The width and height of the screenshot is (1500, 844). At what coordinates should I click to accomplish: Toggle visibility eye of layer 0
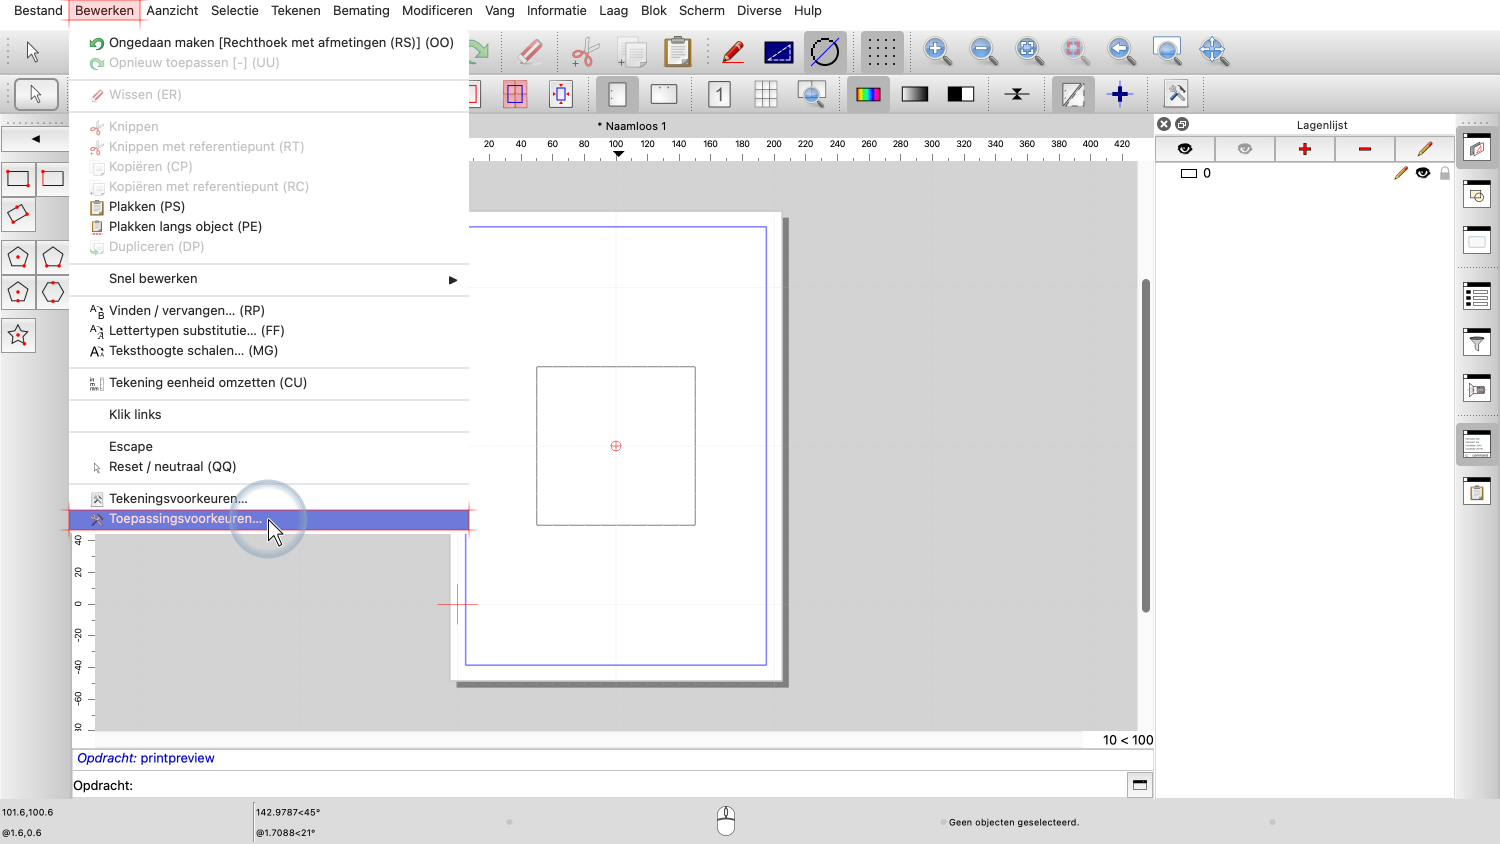(x=1423, y=173)
